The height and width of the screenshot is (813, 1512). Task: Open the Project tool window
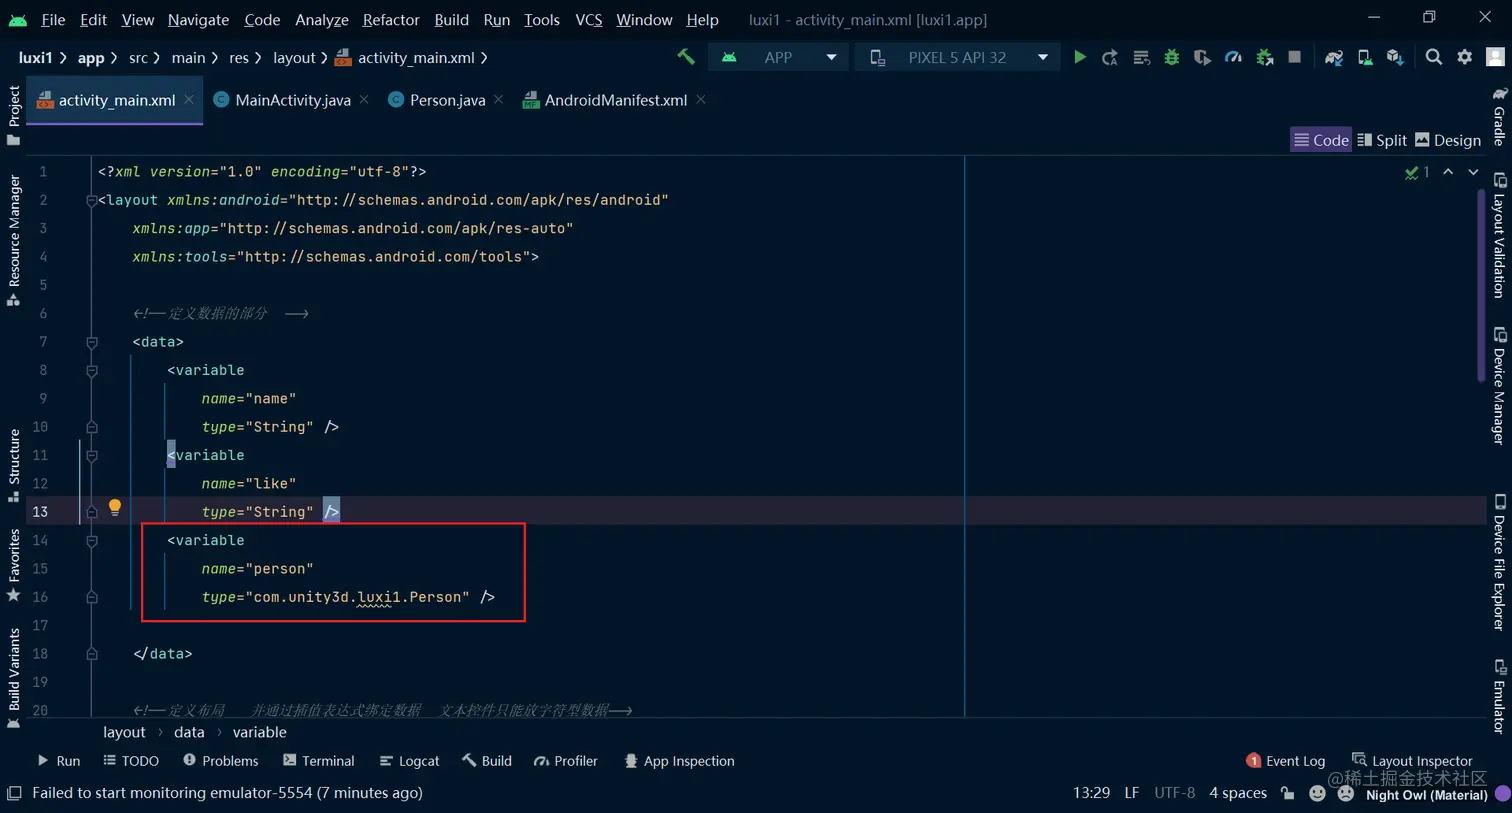click(x=13, y=114)
